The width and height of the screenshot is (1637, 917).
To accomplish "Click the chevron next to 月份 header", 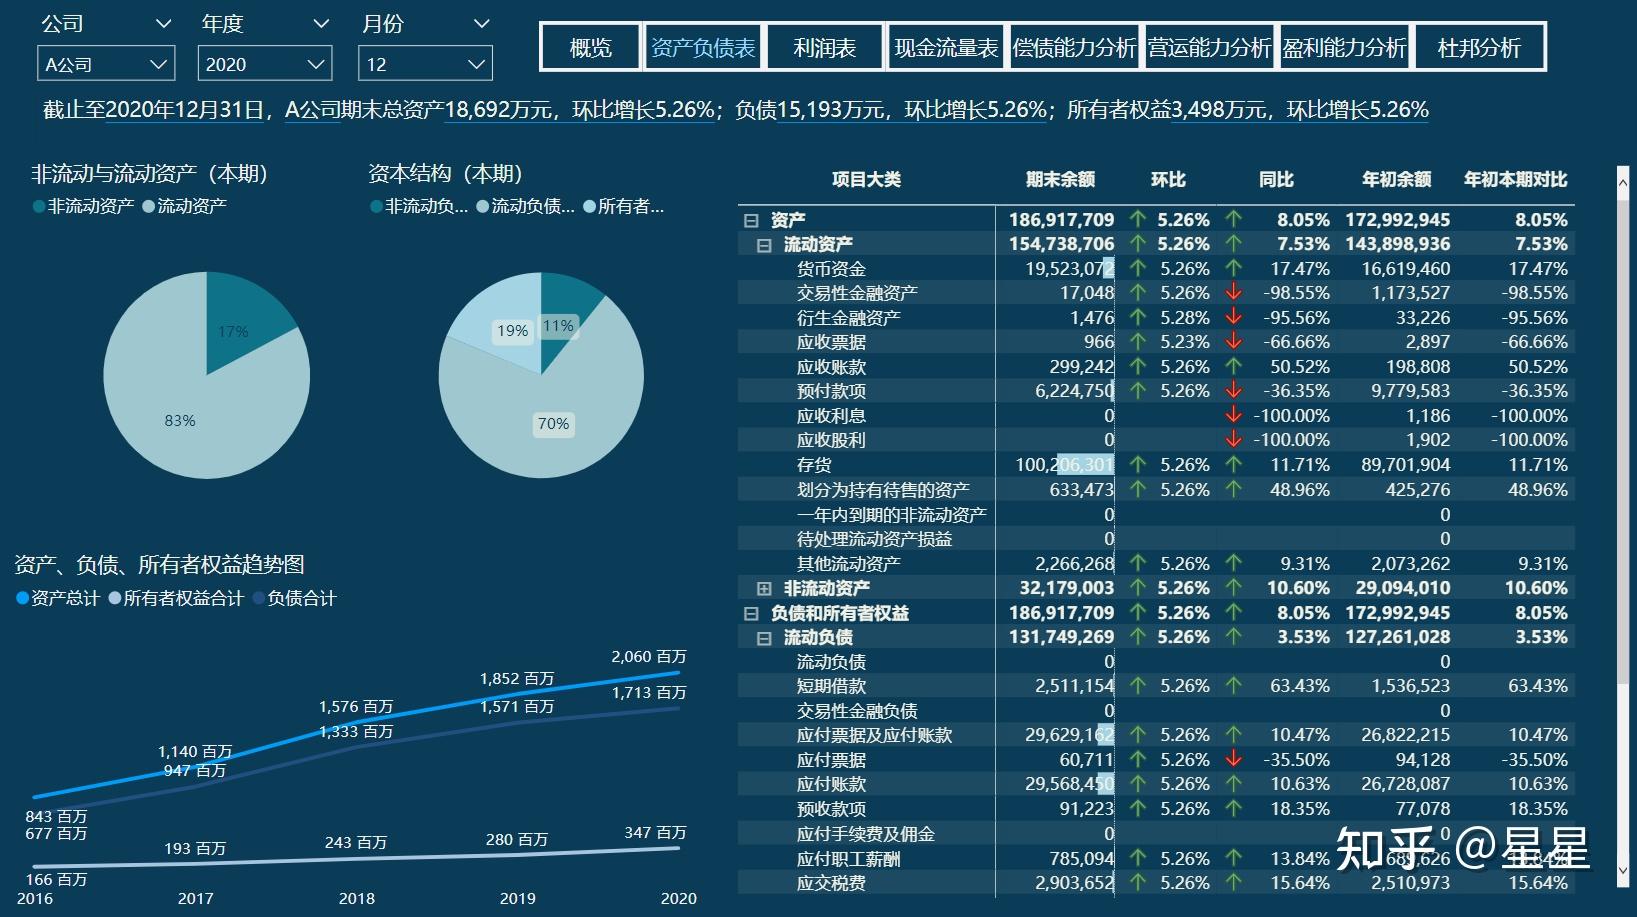I will coord(481,23).
